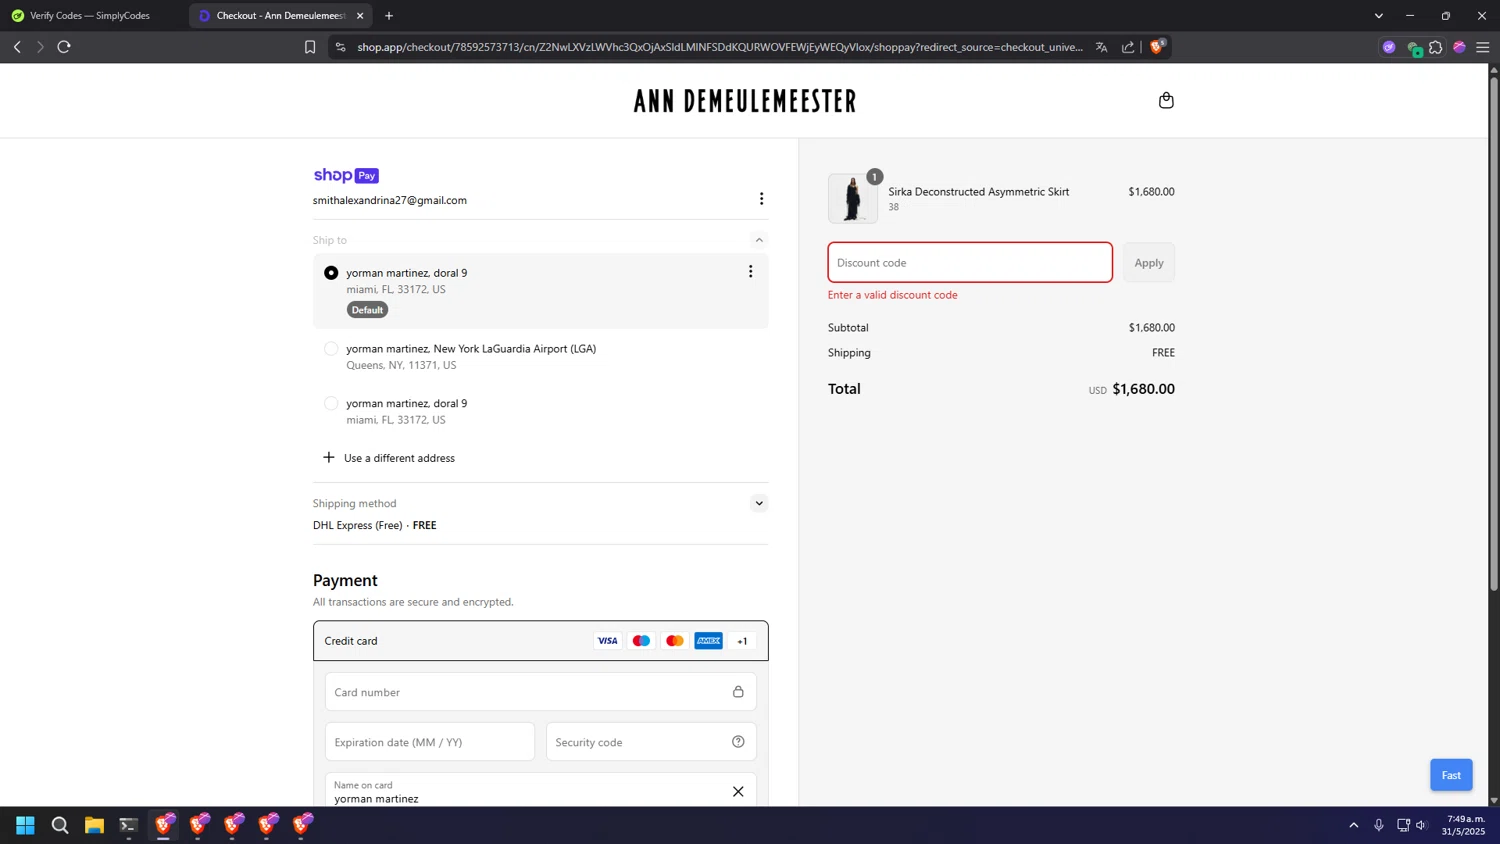This screenshot has height=844, width=1500.
Task: Focus the Expiration date field
Action: (430, 742)
